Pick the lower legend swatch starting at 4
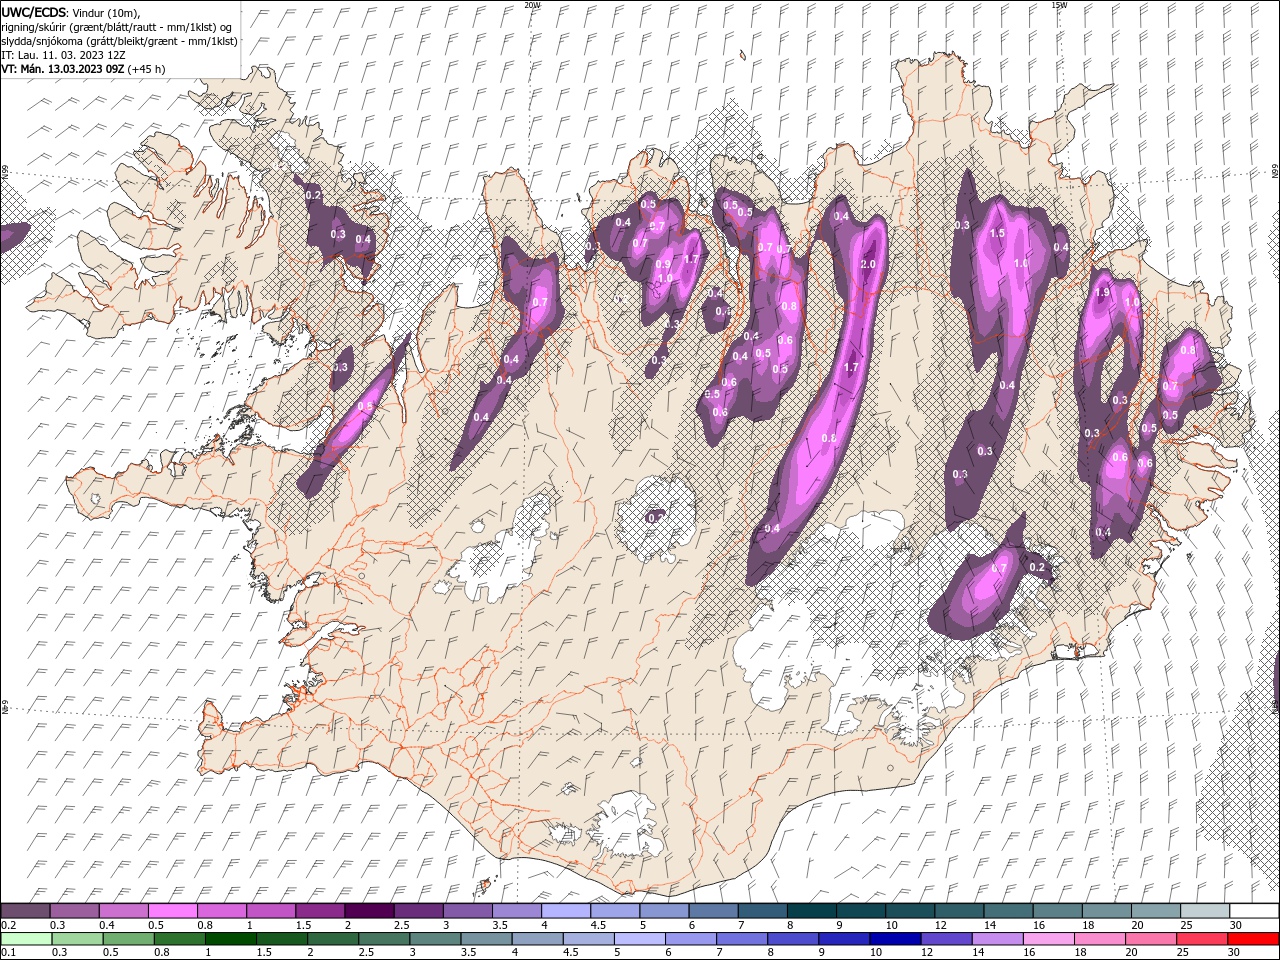Image resolution: width=1280 pixels, height=960 pixels. [536, 938]
